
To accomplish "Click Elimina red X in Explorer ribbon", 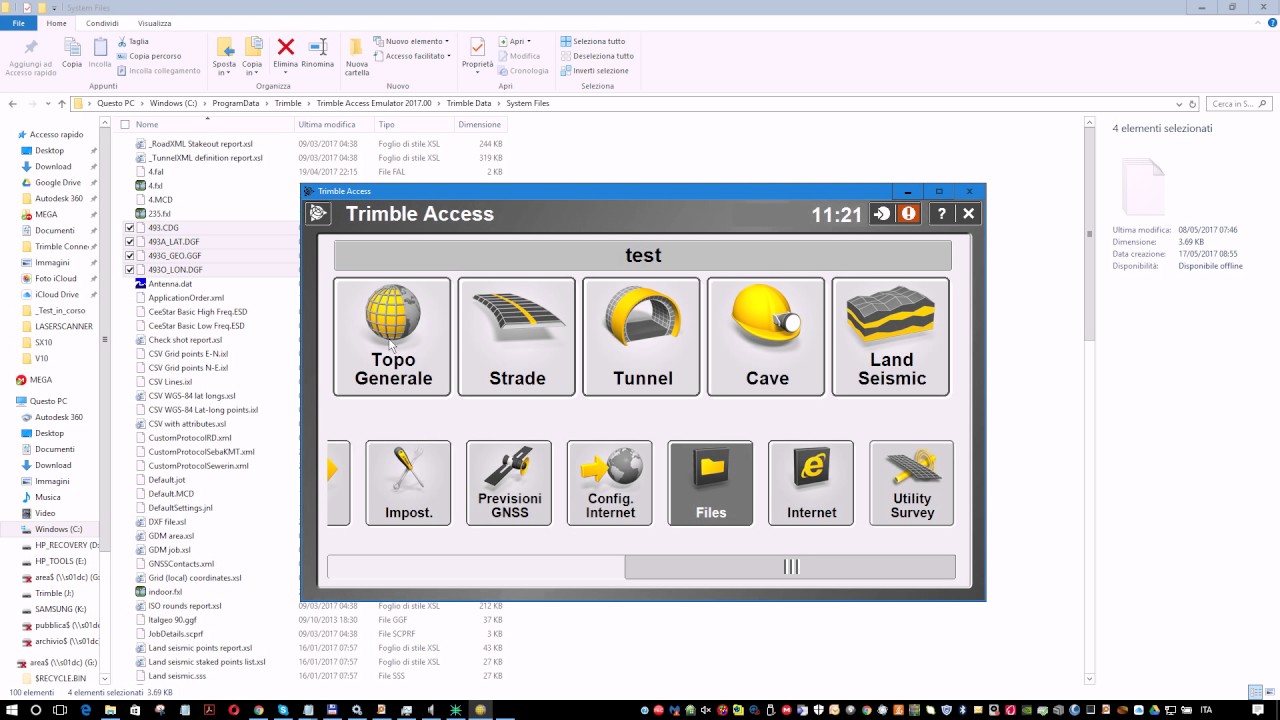I will pos(285,54).
